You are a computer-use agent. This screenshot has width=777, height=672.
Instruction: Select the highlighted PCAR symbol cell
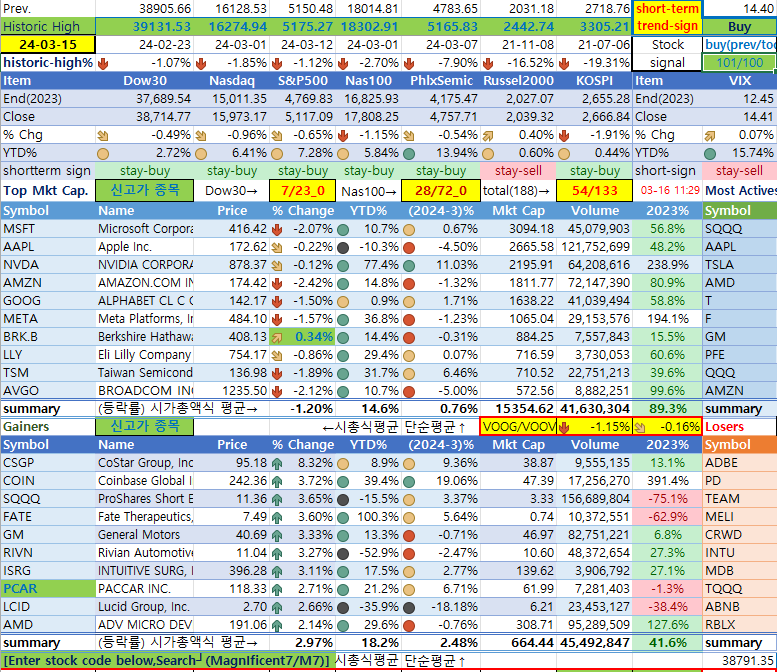48,589
